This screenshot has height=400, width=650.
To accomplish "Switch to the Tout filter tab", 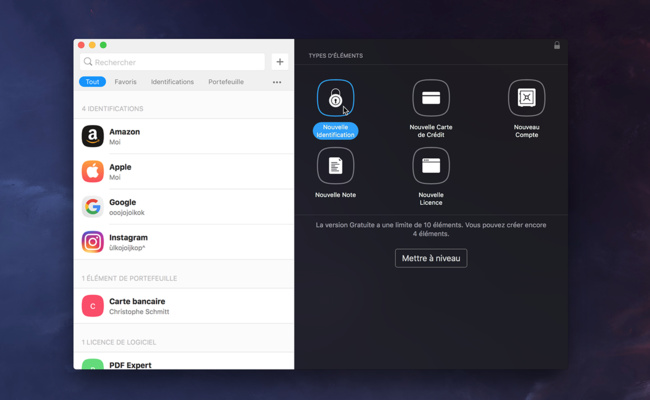I will pyautogui.click(x=92, y=82).
